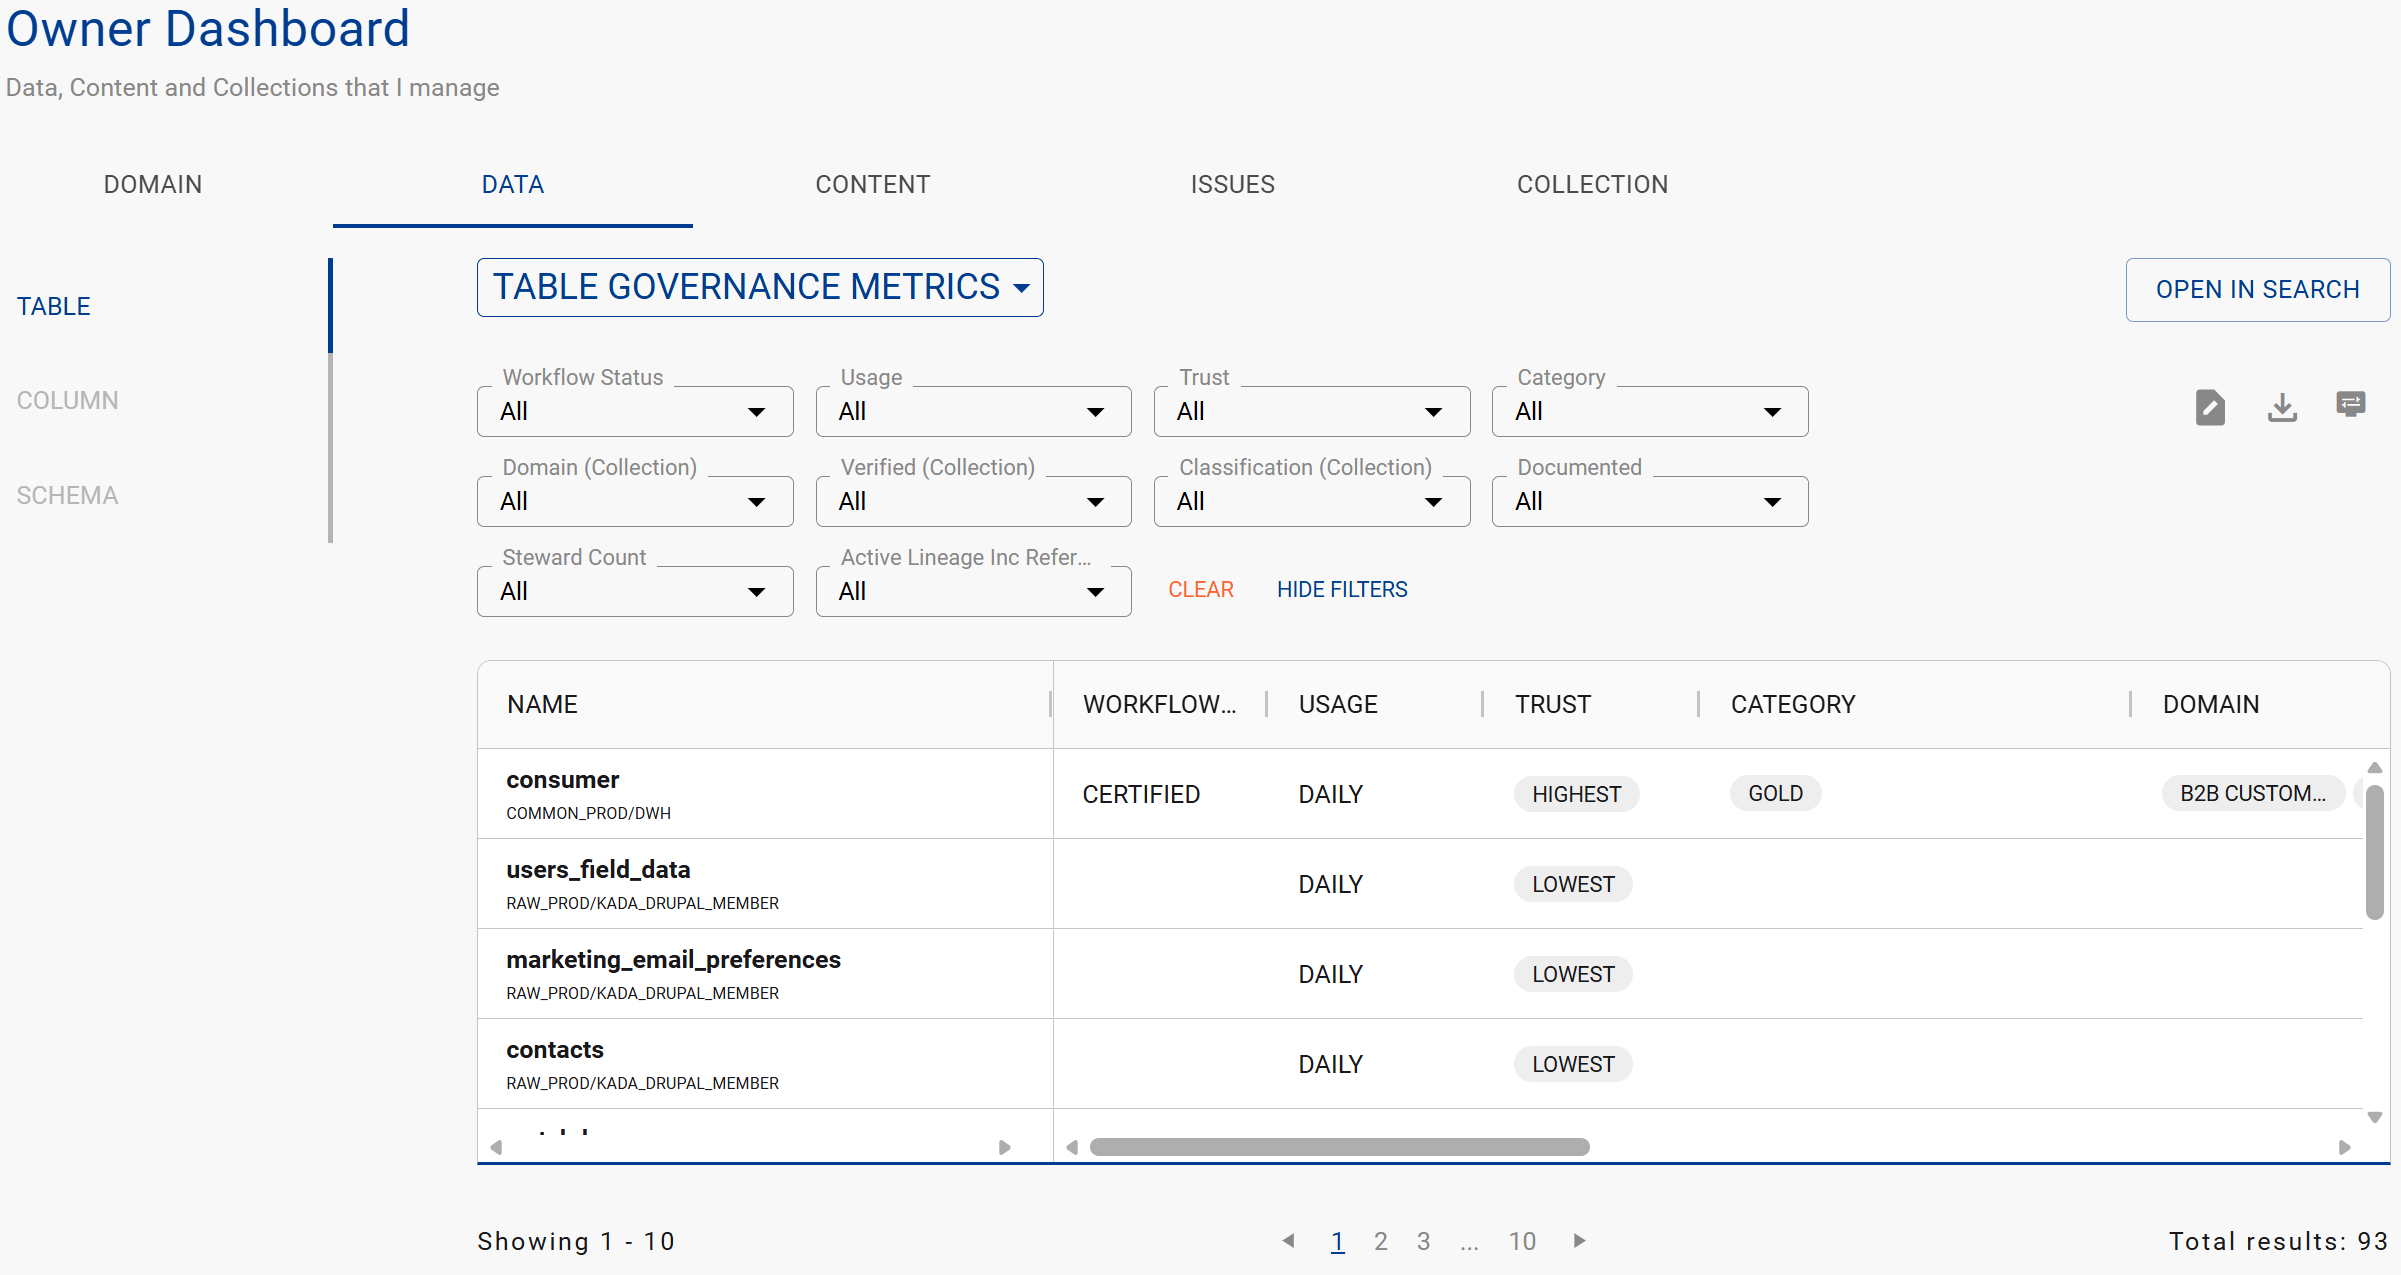Click the column settings icon

coord(2351,404)
